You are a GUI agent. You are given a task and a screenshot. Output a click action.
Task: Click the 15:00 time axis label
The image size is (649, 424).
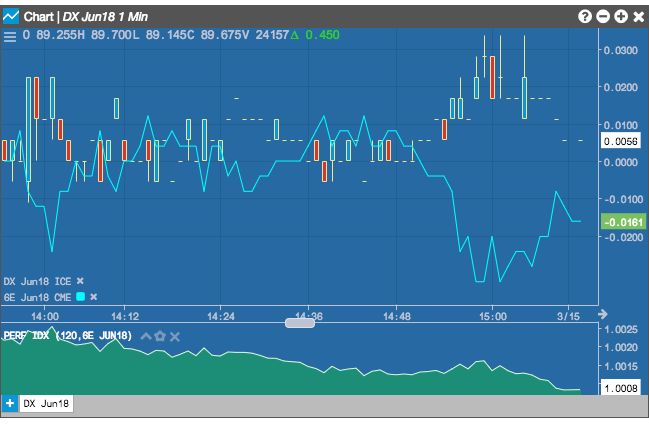[x=493, y=316]
